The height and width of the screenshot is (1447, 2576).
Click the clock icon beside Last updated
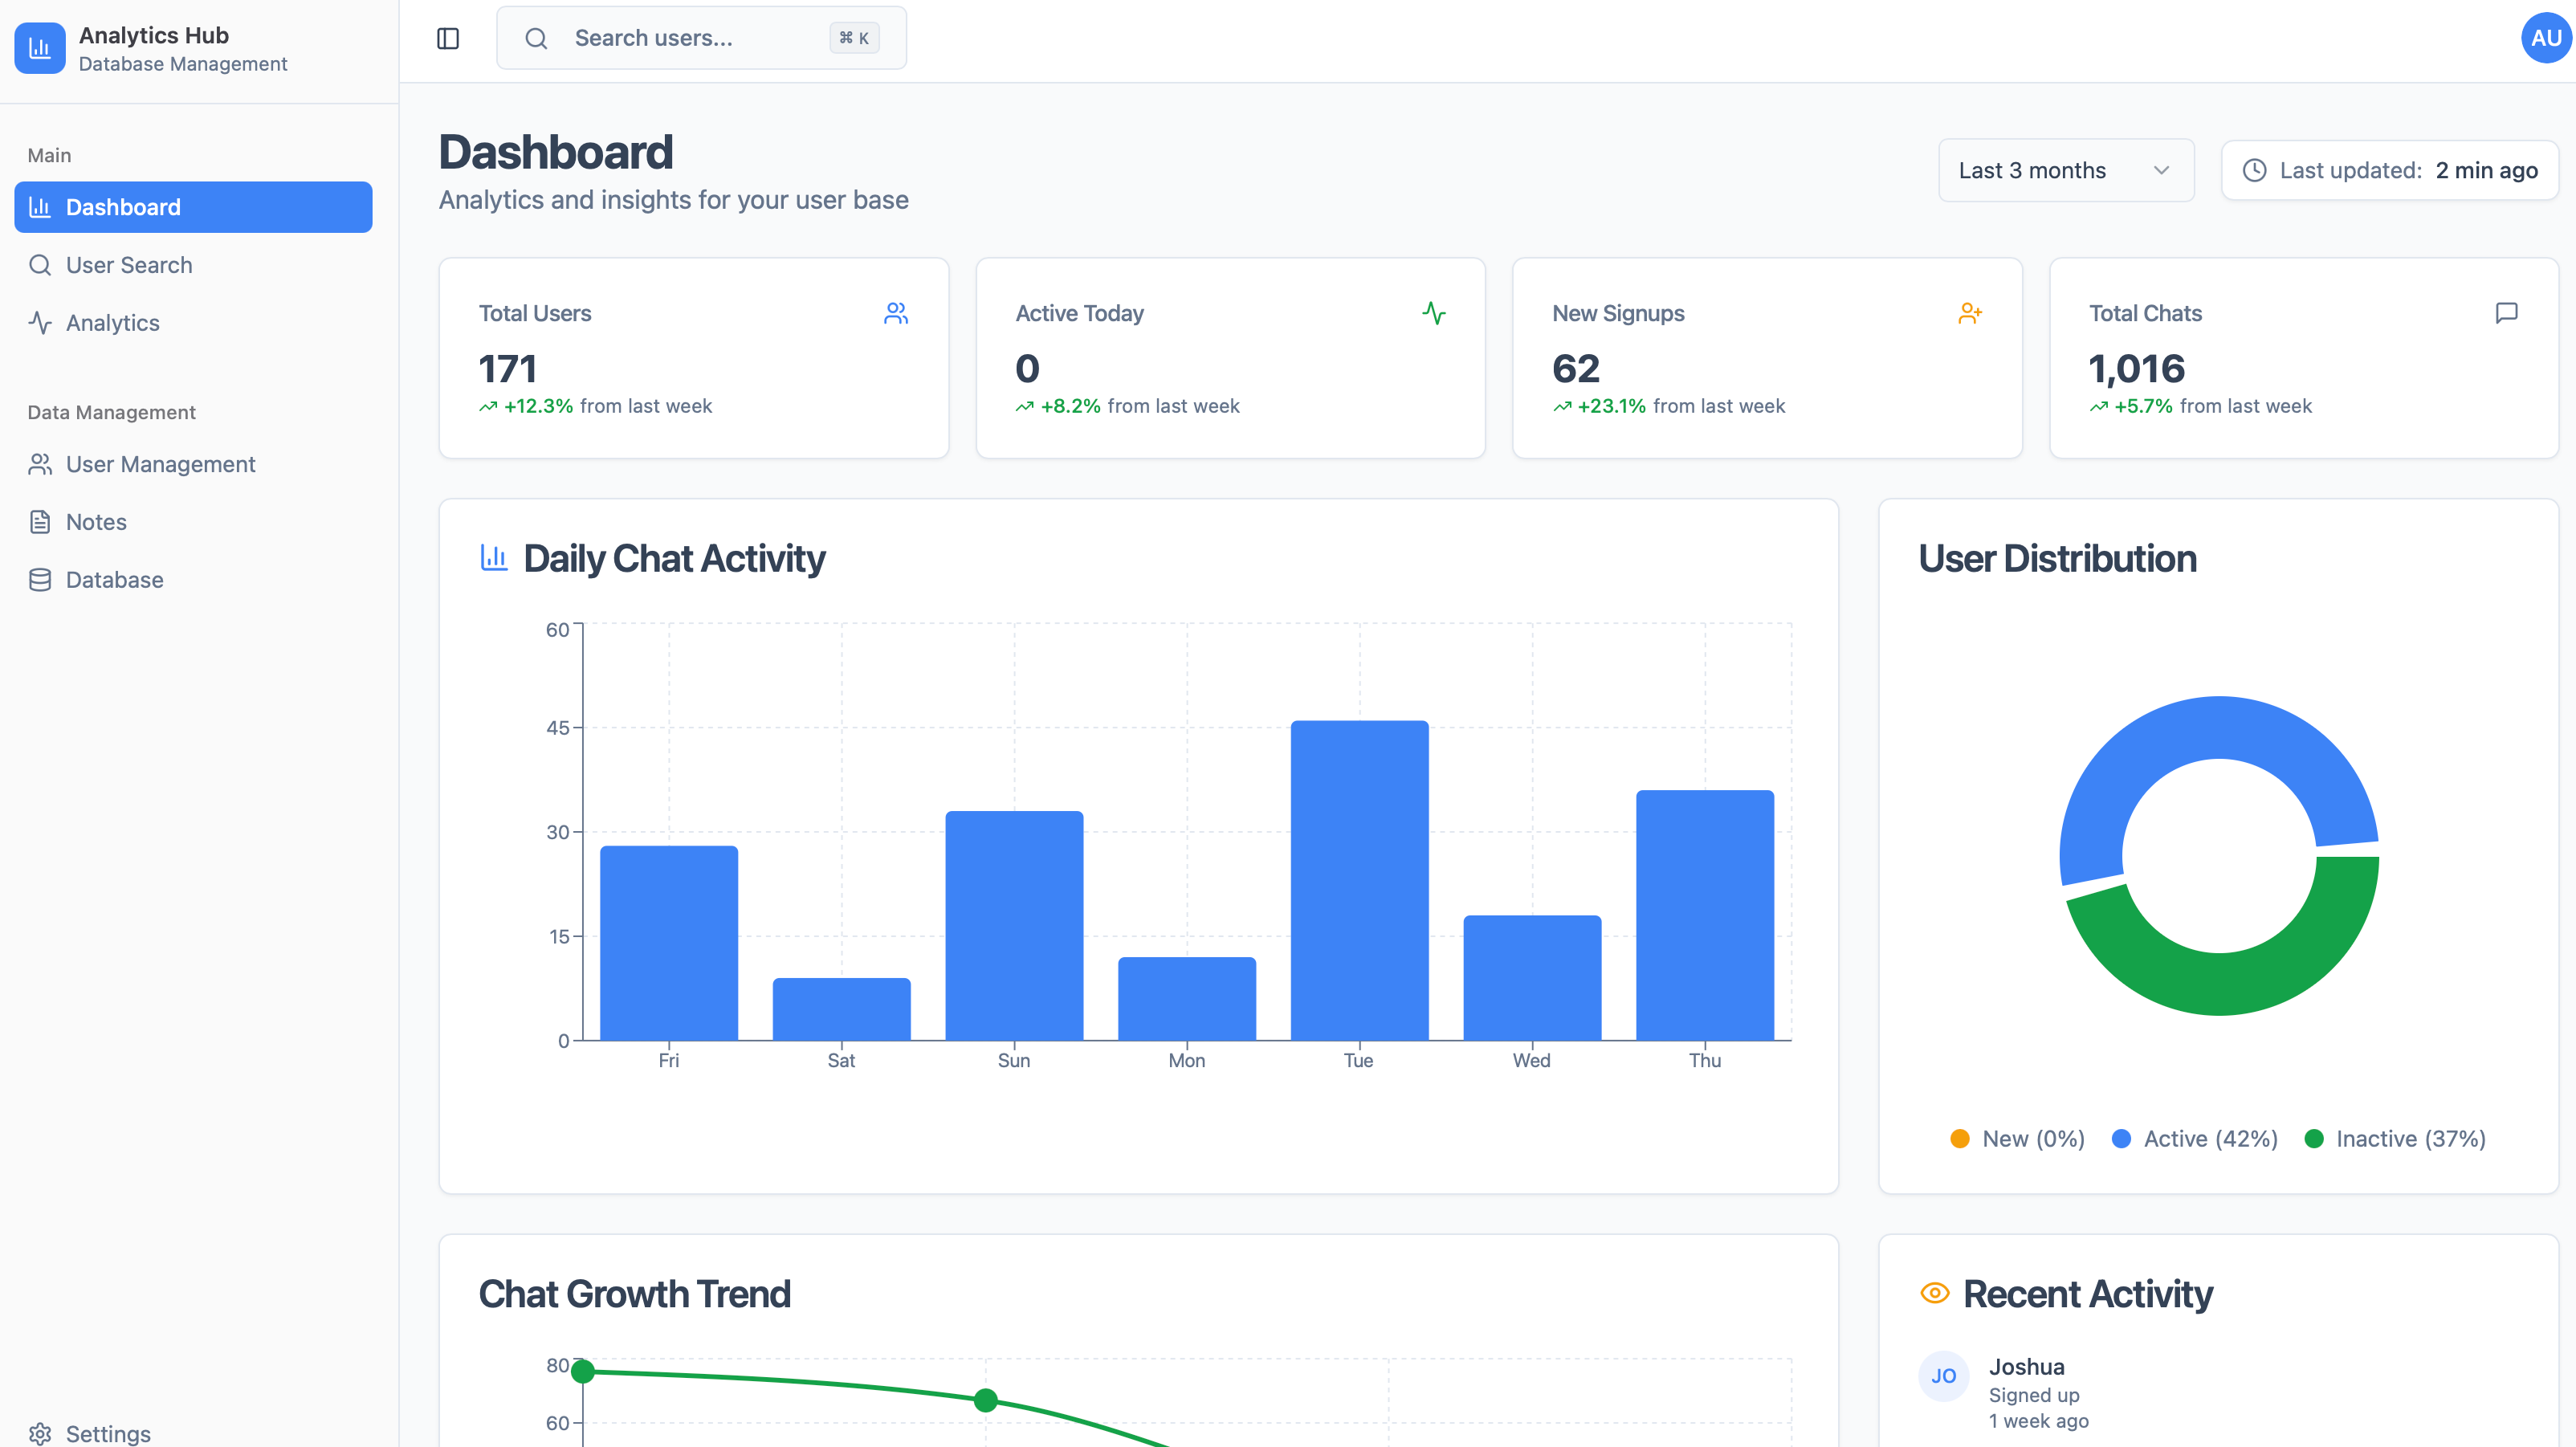[x=2254, y=170]
